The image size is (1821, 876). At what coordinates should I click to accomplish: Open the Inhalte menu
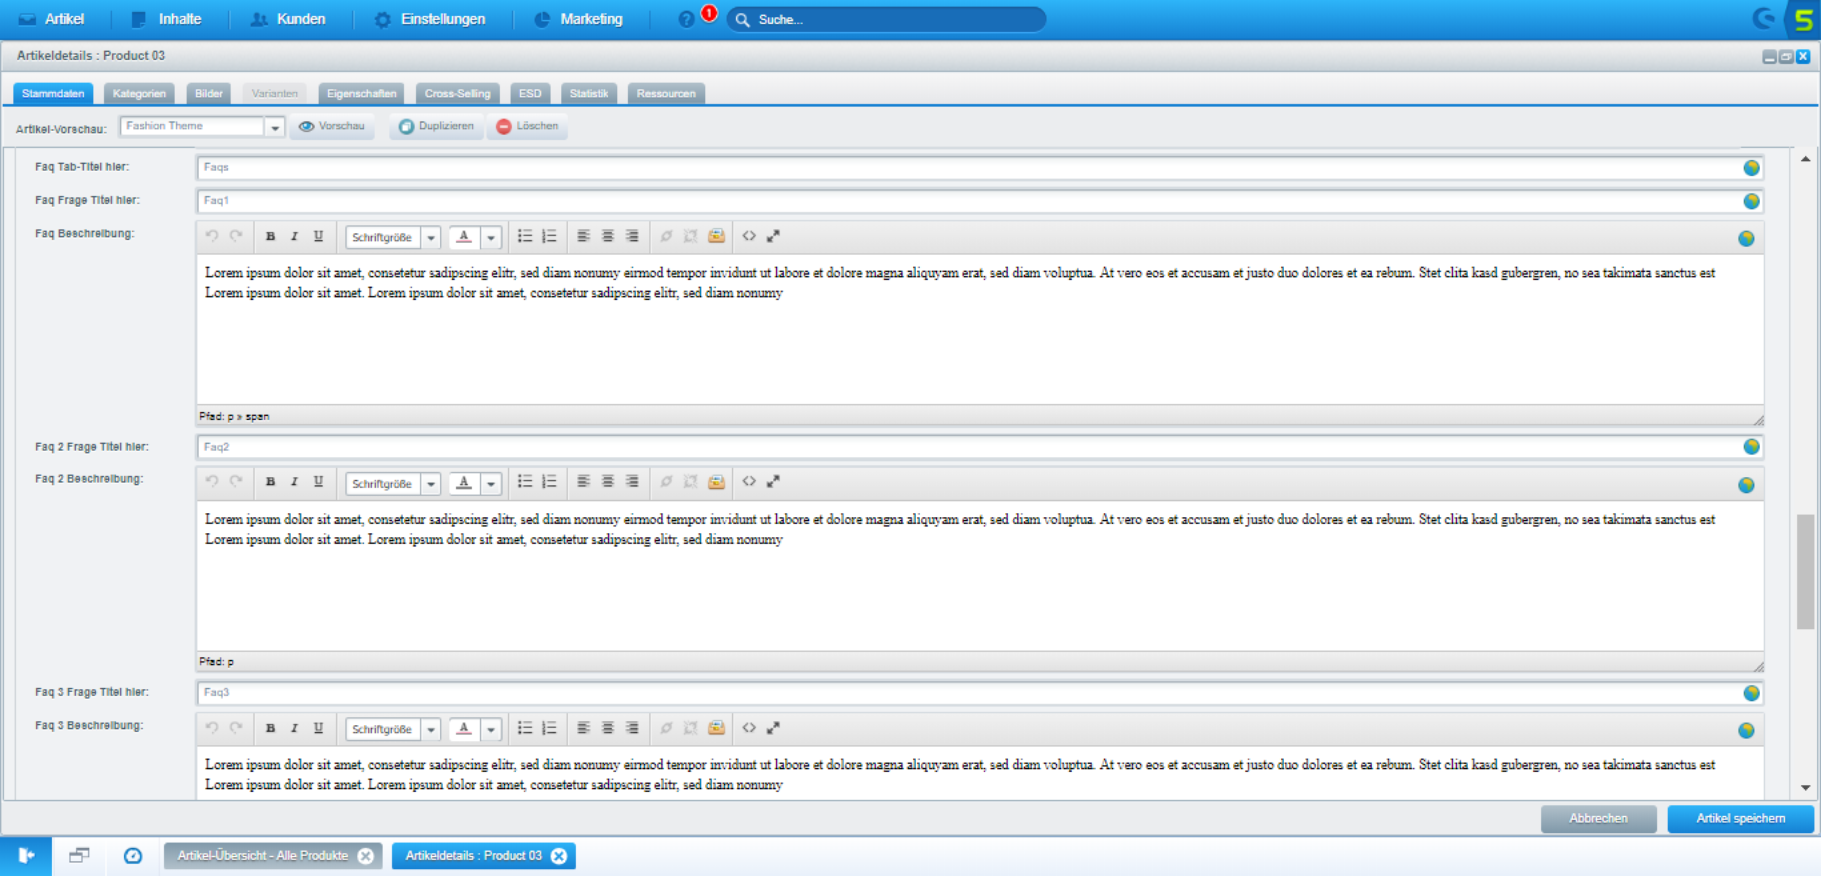pos(167,19)
